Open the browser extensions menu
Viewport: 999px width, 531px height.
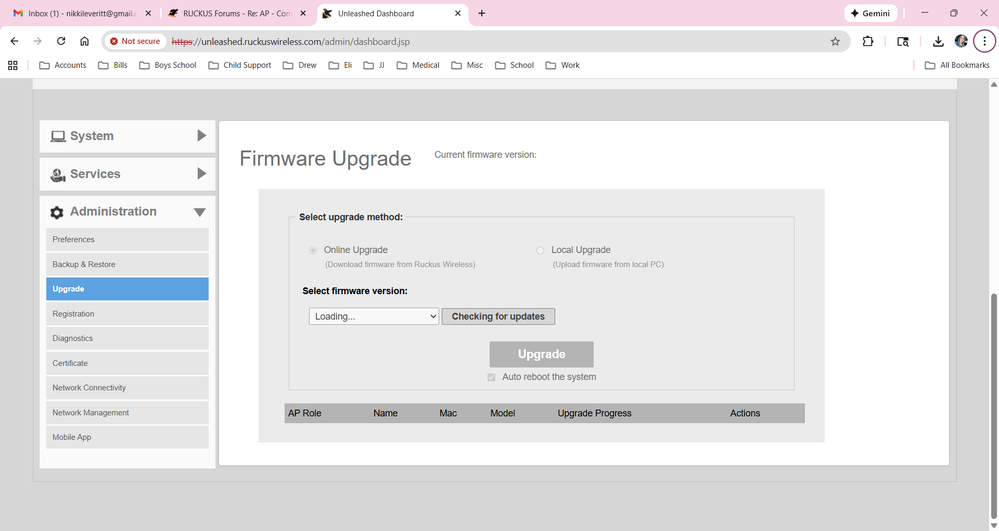tap(868, 41)
